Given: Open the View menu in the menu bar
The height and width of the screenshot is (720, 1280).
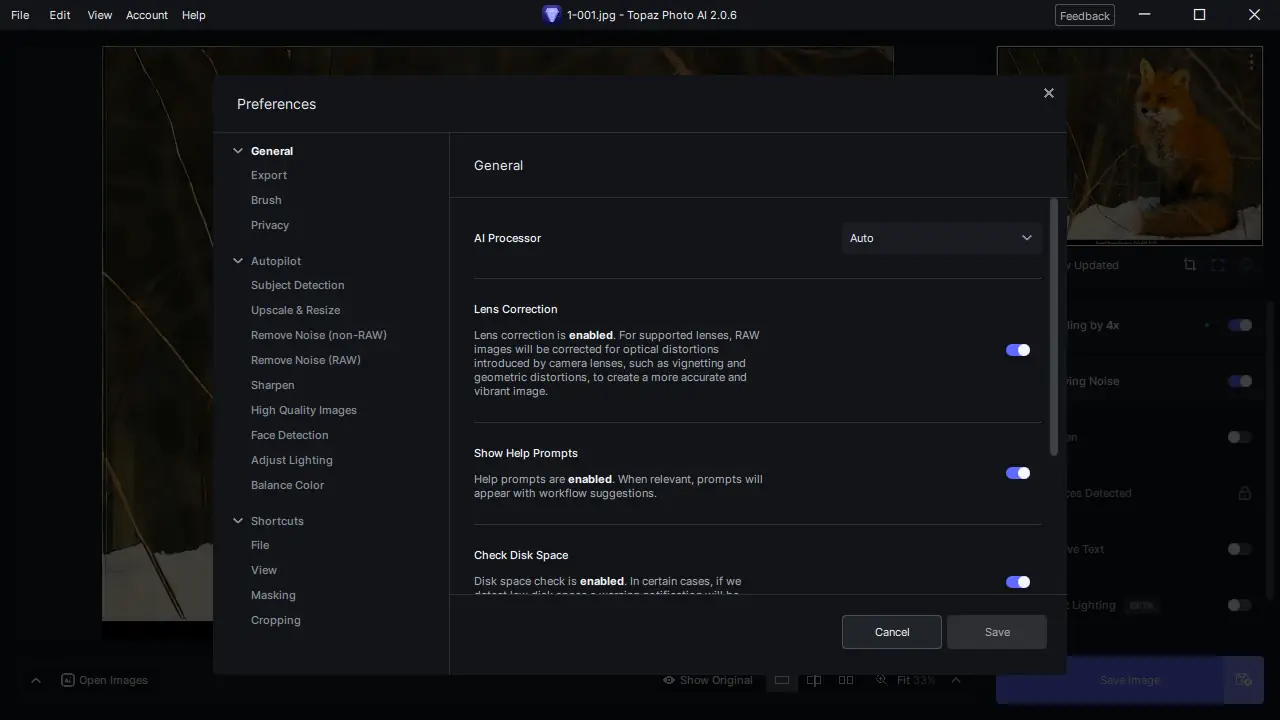Looking at the screenshot, I should [x=100, y=15].
